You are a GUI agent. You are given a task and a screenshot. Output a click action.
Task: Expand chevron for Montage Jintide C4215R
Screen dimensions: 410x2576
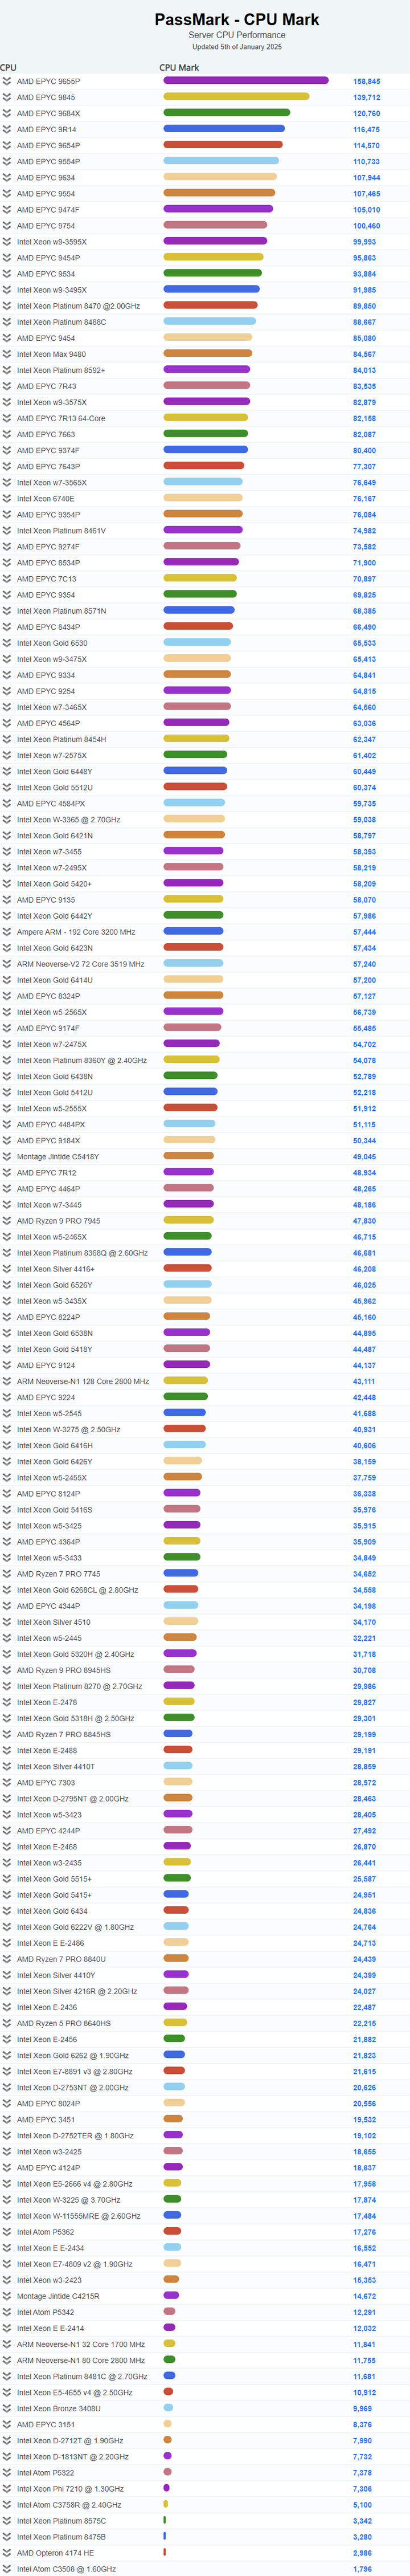click(x=7, y=2296)
